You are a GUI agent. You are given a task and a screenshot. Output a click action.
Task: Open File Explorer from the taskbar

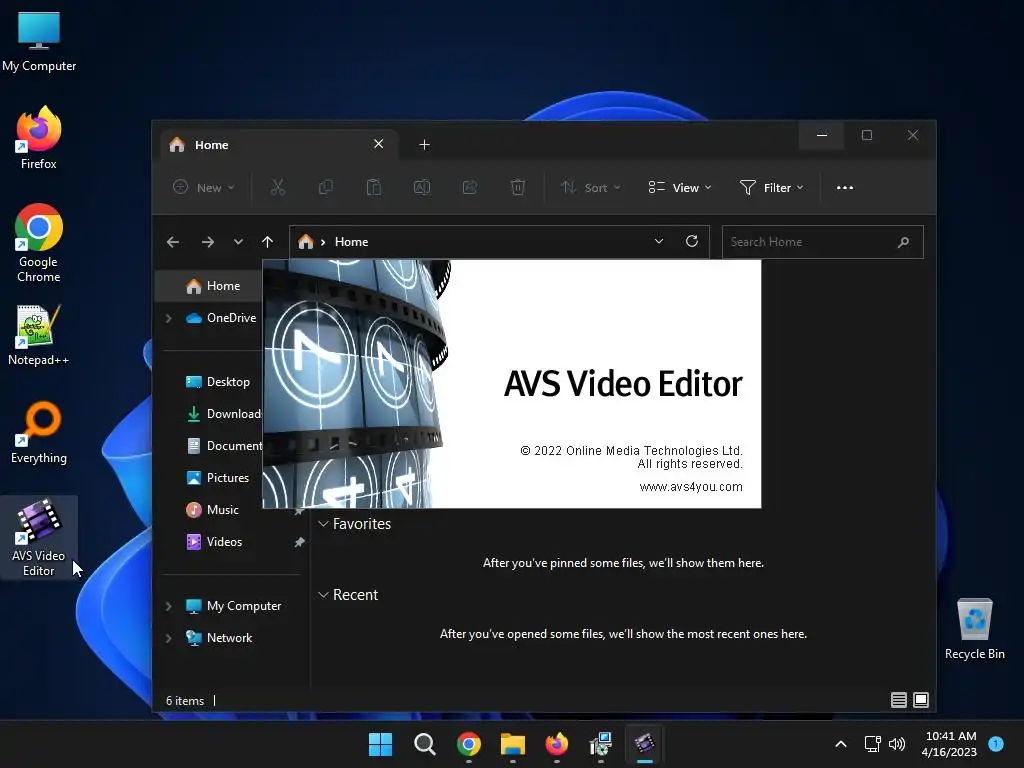513,744
